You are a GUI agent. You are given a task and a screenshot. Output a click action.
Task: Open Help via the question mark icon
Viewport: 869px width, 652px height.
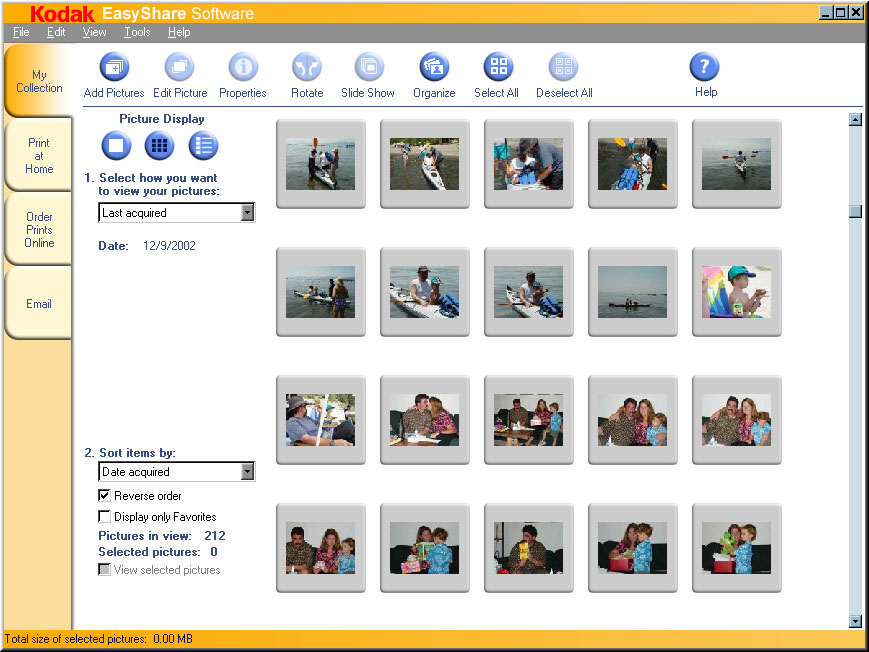(705, 68)
